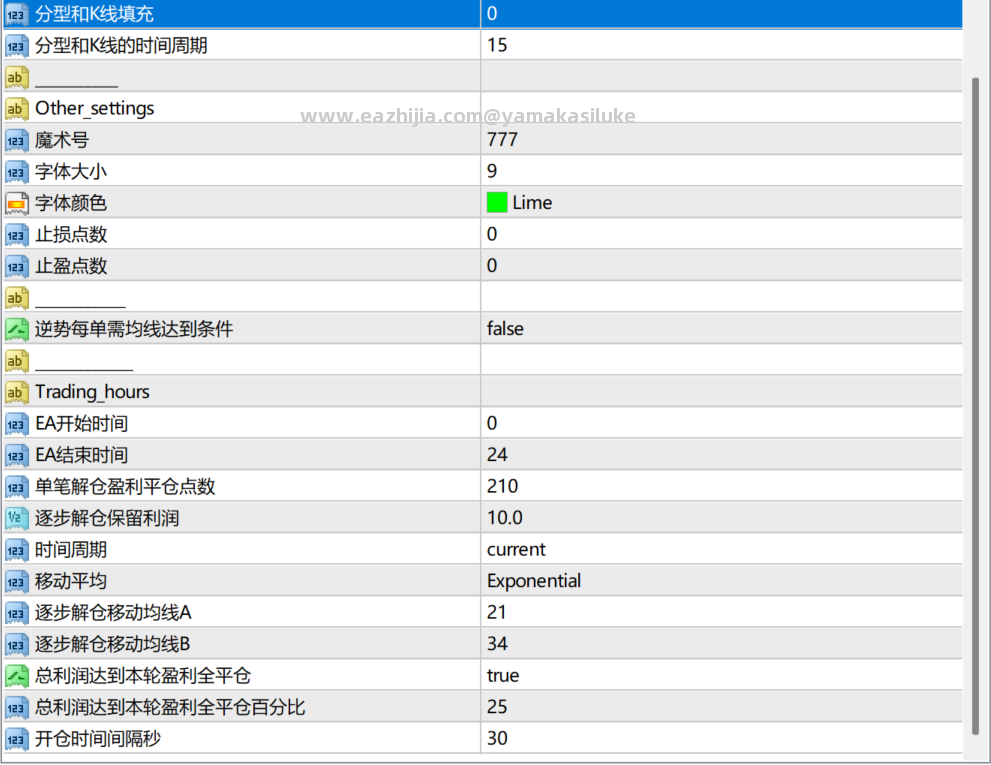Click the integer icon beside 止损点数
The height and width of the screenshot is (765, 991).
pos(16,235)
